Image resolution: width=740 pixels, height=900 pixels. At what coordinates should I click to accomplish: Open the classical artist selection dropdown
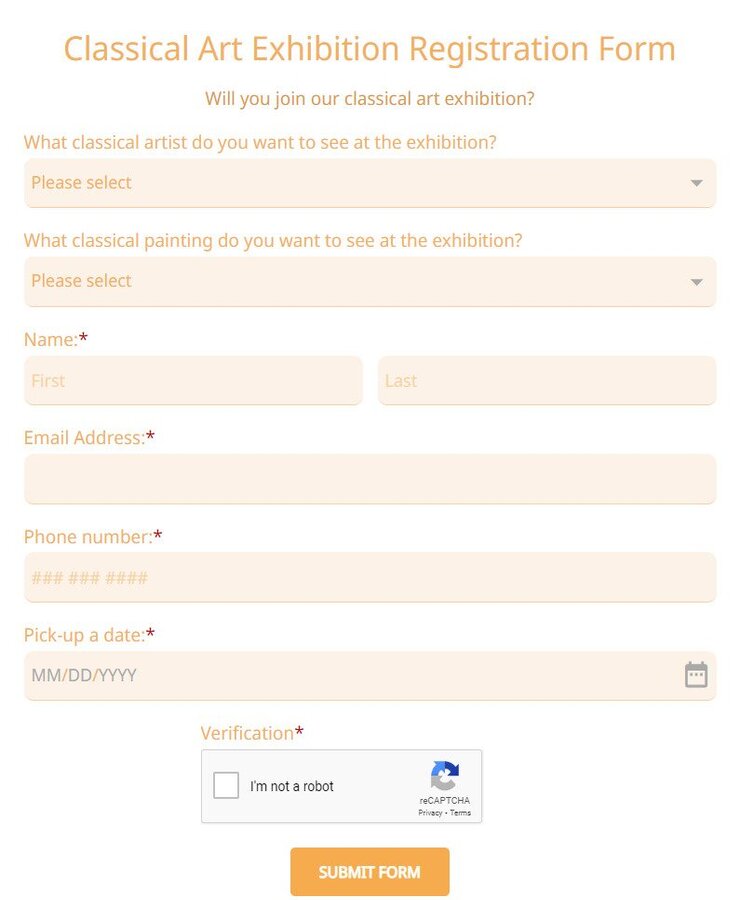click(x=370, y=183)
